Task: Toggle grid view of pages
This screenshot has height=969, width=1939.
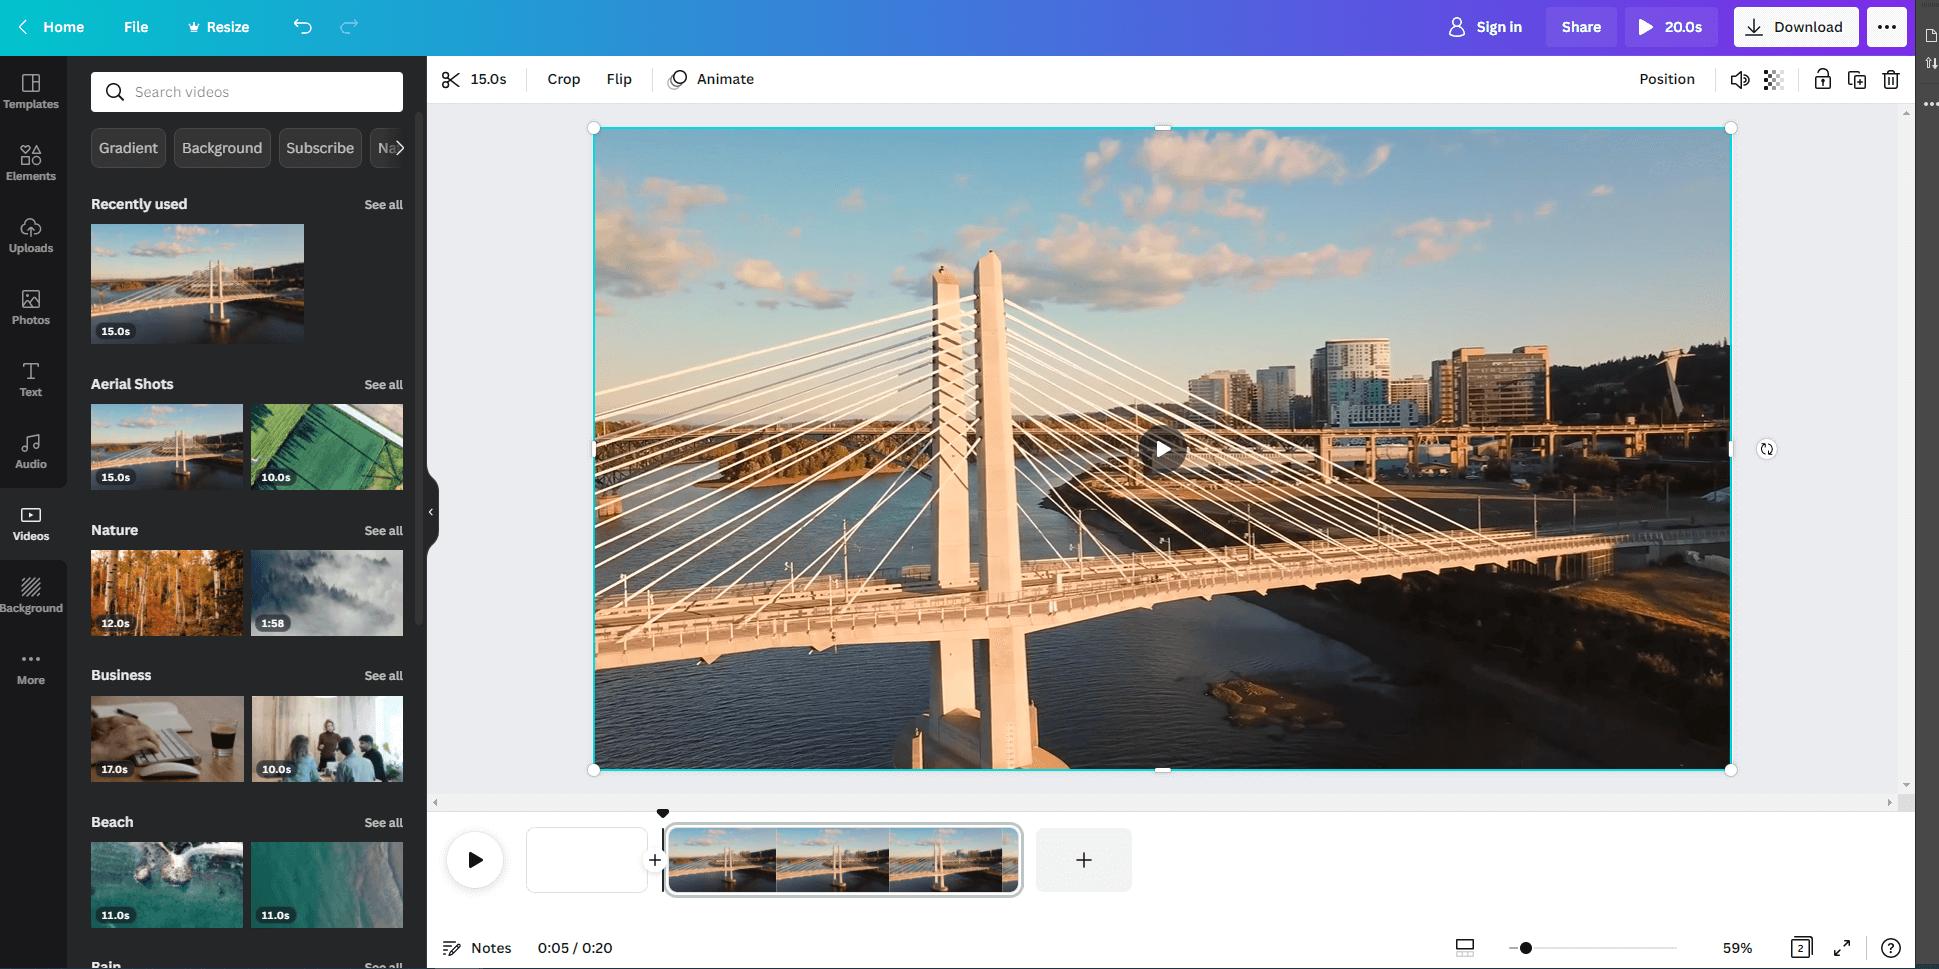Action: click(x=1801, y=948)
